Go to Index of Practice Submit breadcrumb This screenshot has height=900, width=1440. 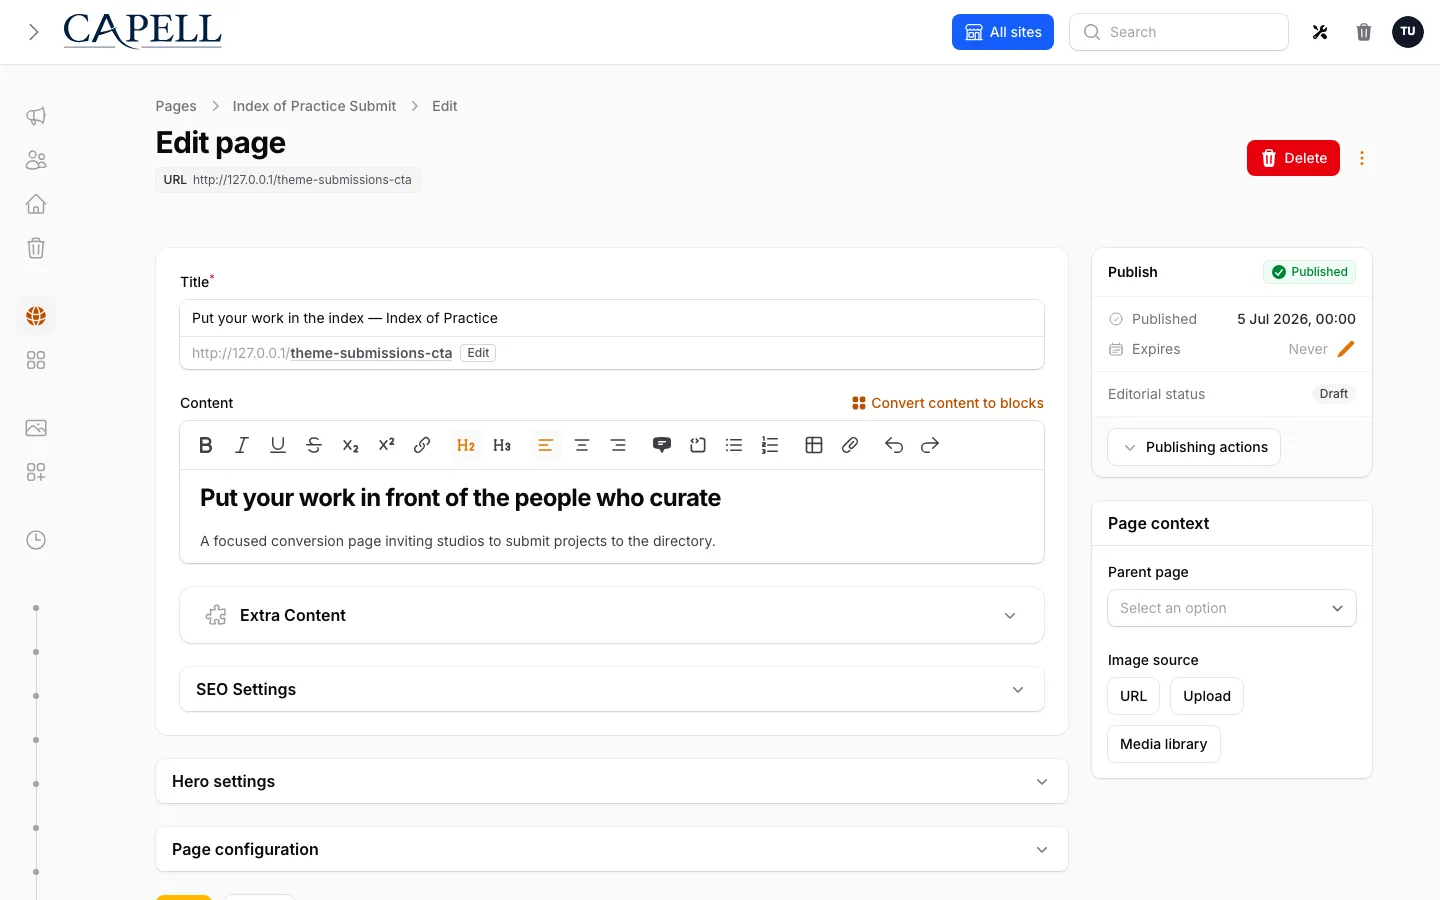[314, 106]
